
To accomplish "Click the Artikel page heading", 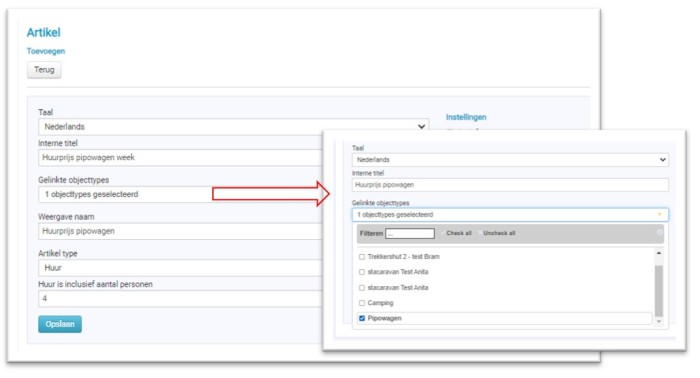I will pyautogui.click(x=43, y=32).
